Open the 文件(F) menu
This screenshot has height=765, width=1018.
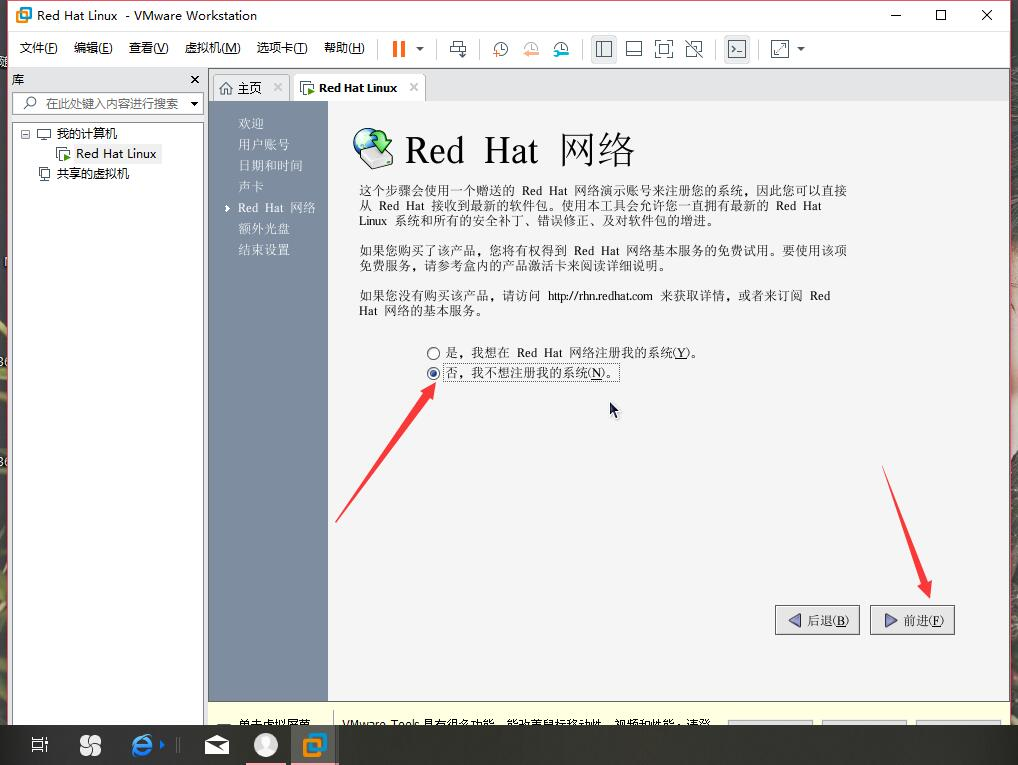point(38,48)
